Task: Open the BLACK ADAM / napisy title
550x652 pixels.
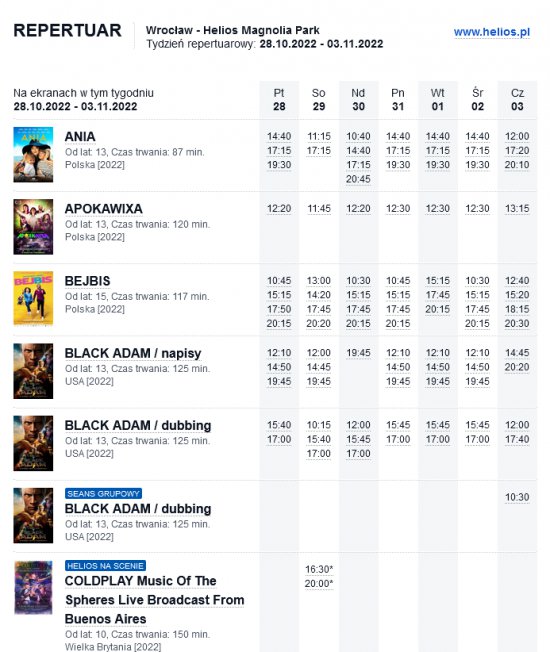Action: 133,353
